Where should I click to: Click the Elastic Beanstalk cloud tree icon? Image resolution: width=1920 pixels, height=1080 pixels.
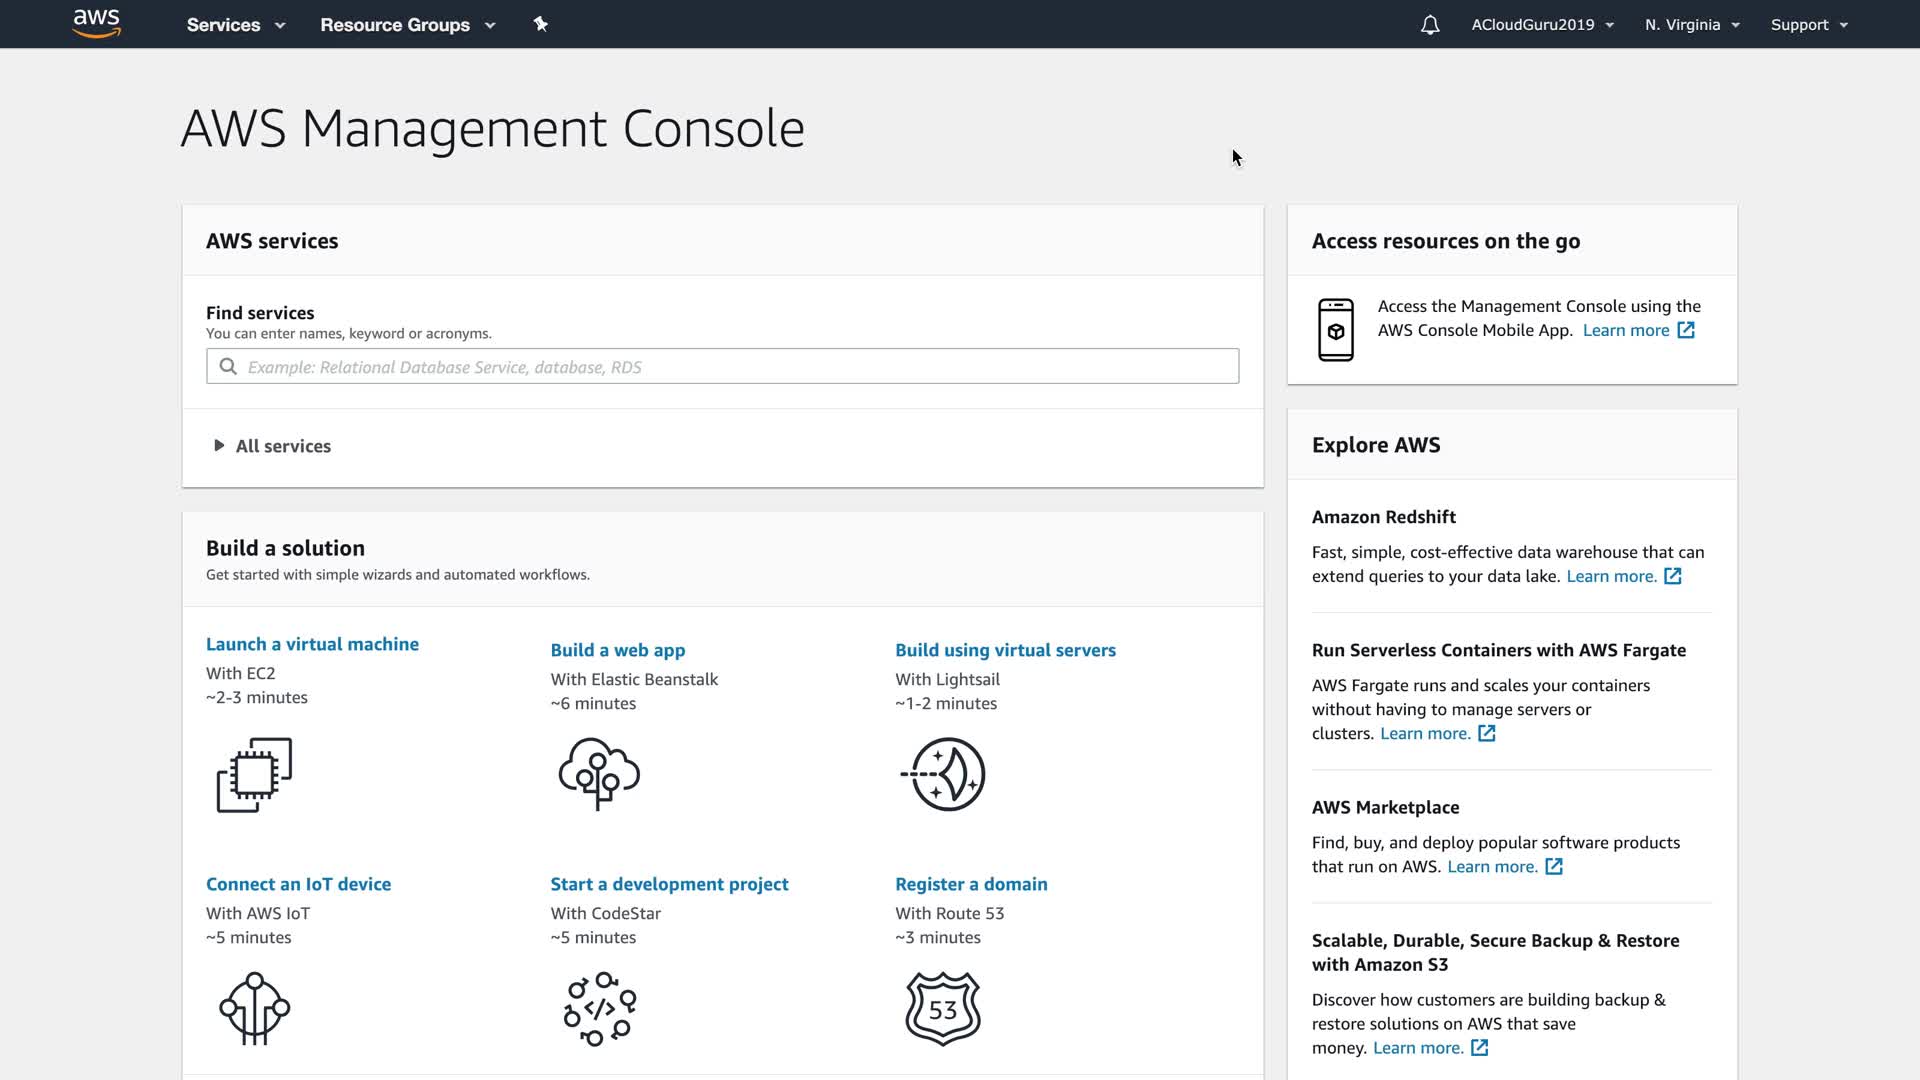click(599, 774)
